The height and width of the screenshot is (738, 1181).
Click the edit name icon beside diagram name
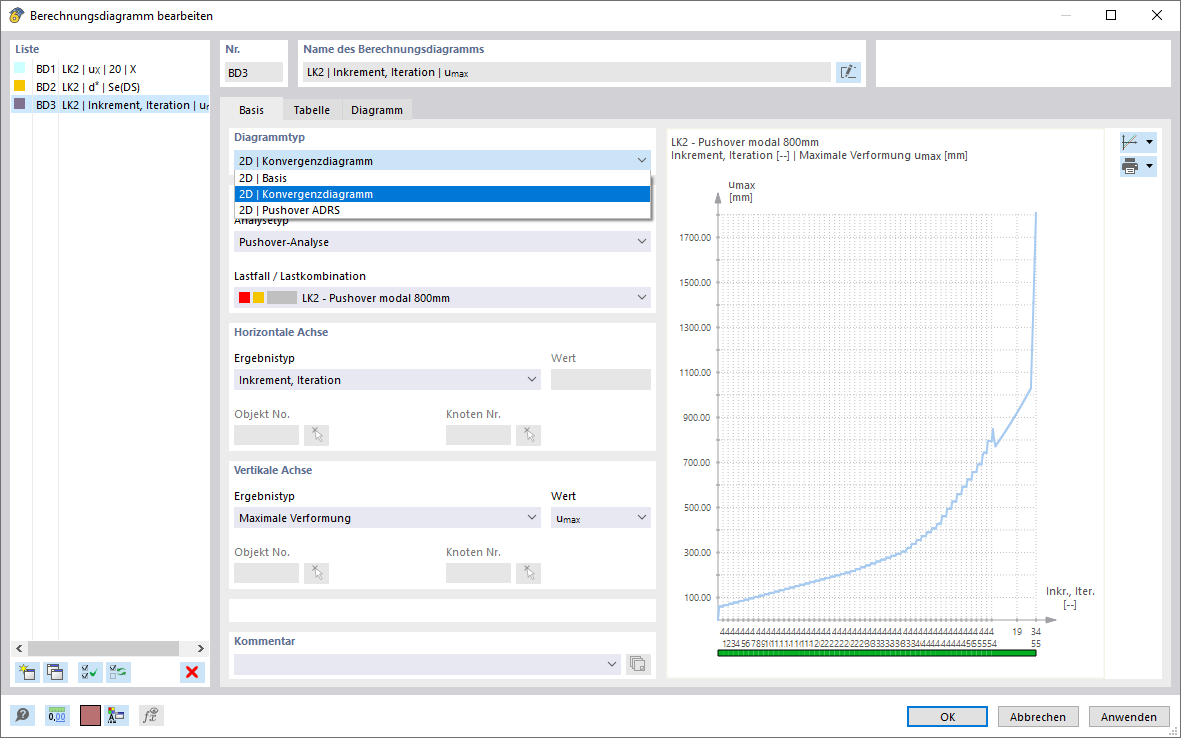click(848, 72)
